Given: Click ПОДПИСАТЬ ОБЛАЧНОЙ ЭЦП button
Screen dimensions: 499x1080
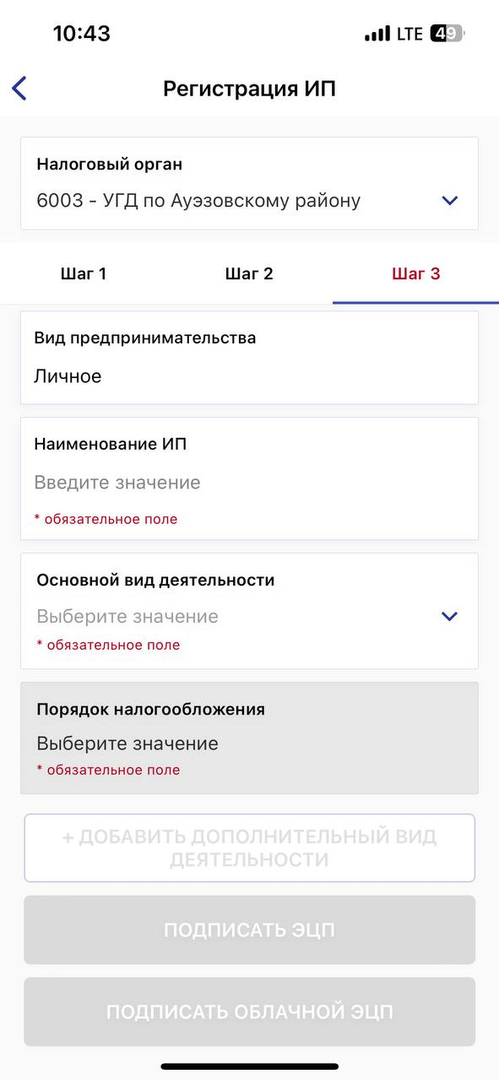Looking at the screenshot, I should click(250, 1012).
